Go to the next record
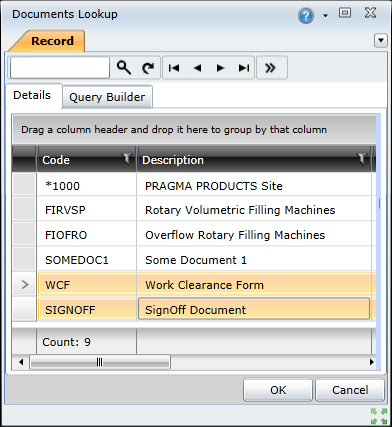 point(220,68)
